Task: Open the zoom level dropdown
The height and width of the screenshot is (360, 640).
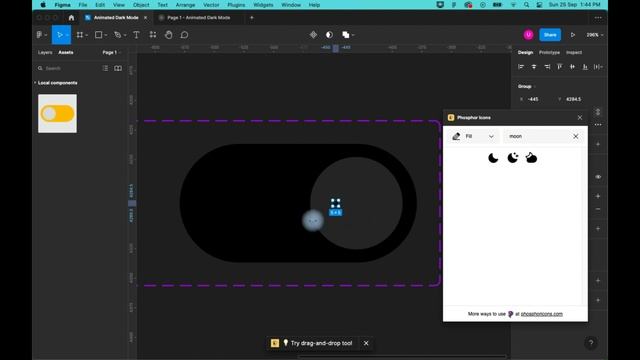Action: point(595,35)
